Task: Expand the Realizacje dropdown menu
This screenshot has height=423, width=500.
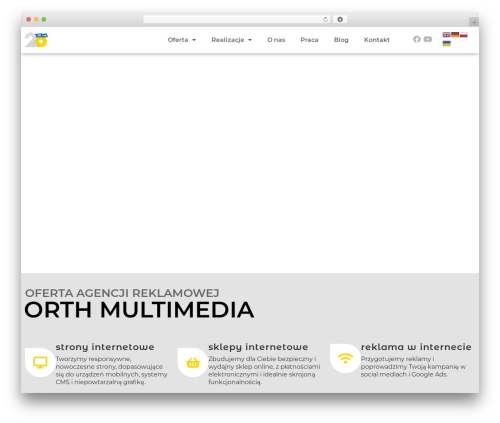Action: pyautogui.click(x=232, y=40)
